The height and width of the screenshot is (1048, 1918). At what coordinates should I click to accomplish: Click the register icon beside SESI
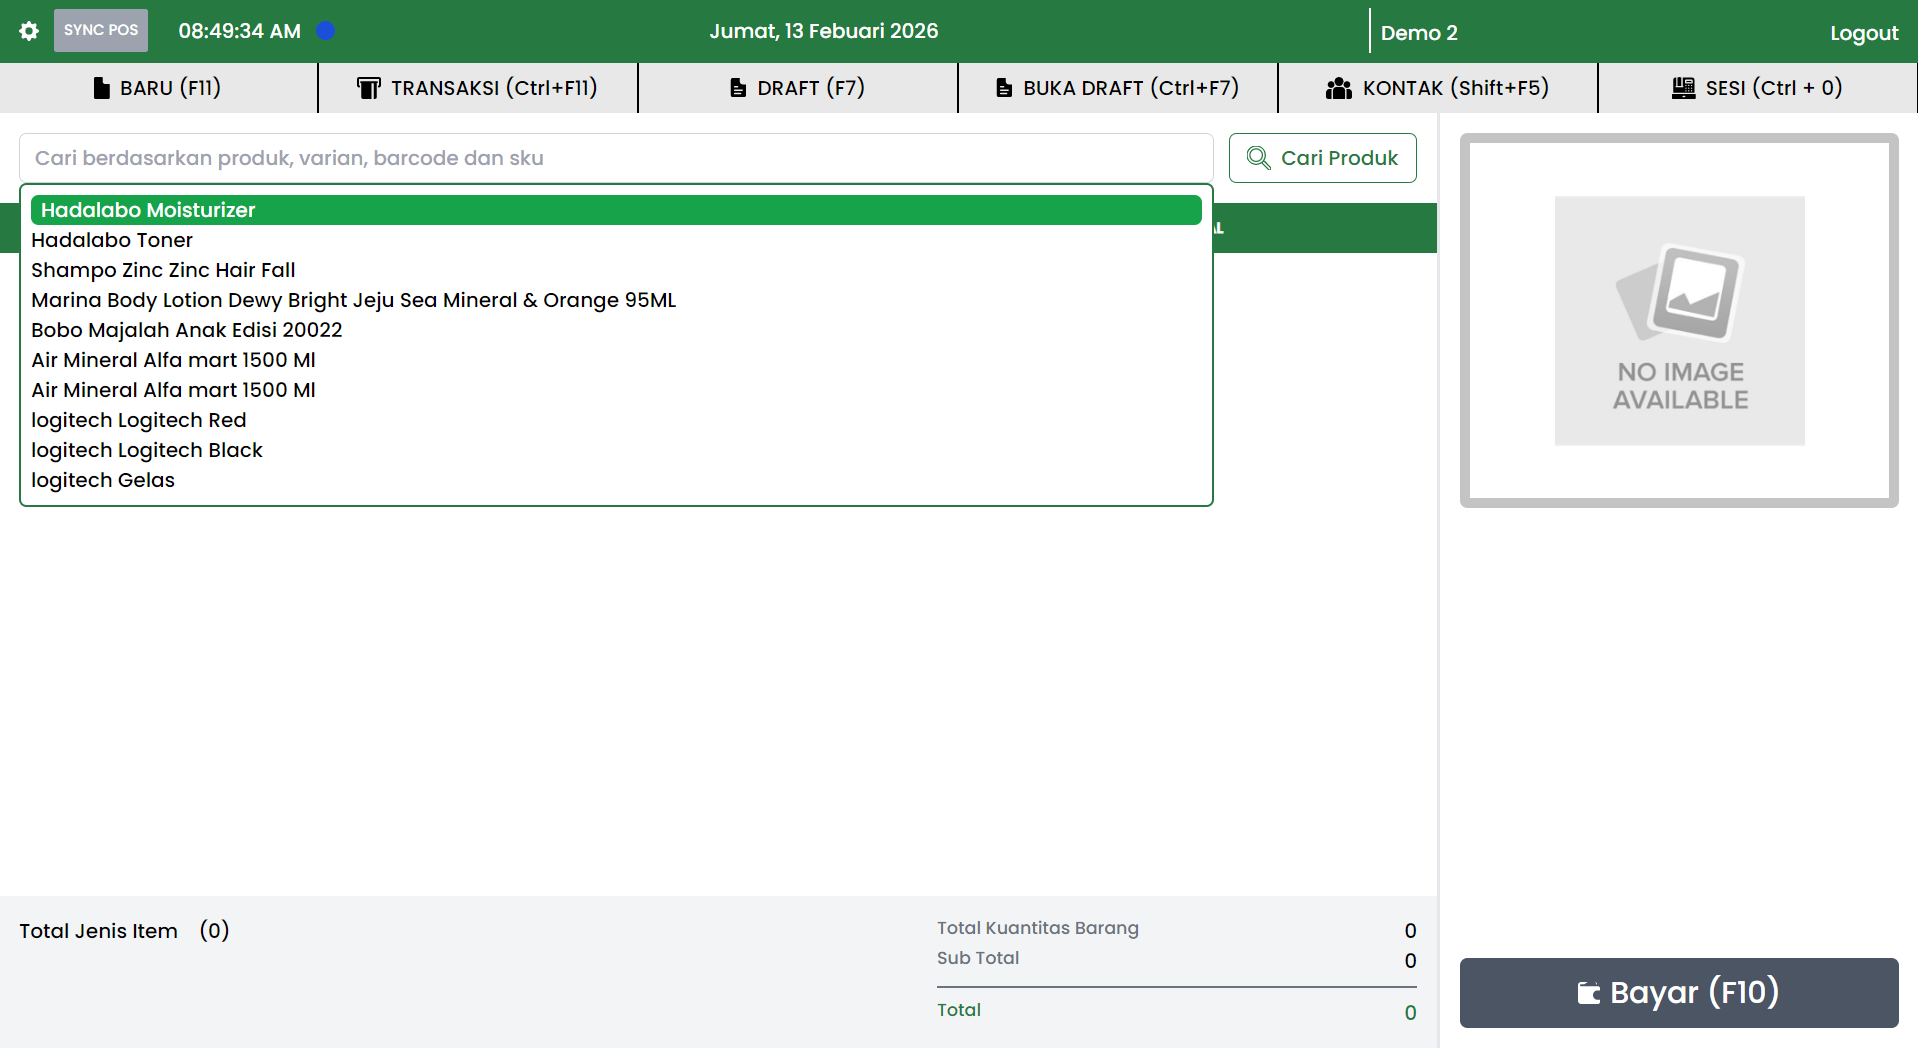[1683, 88]
